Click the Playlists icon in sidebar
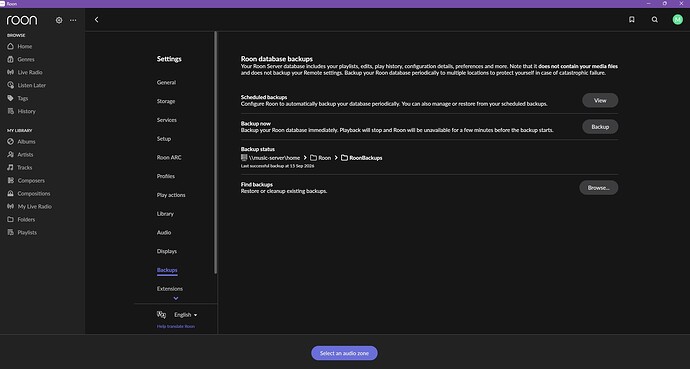Screen dimensions: 690x369 (x=11, y=232)
